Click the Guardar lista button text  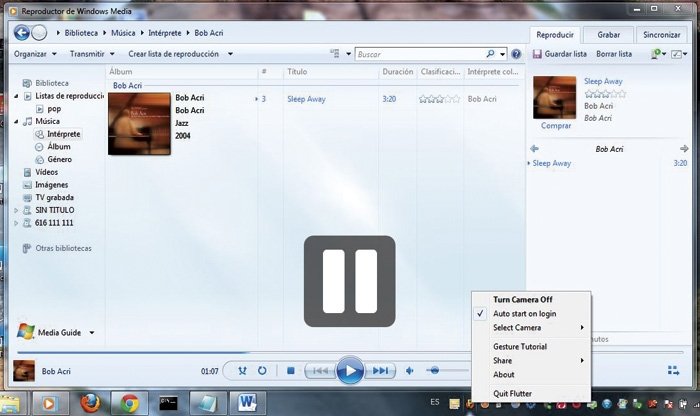[x=566, y=54]
